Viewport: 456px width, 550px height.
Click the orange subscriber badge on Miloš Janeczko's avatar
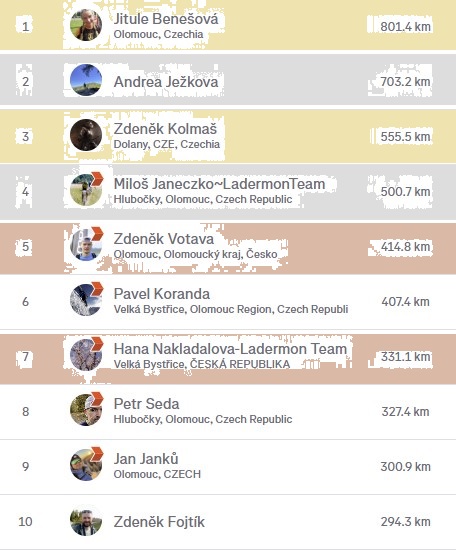point(97,178)
